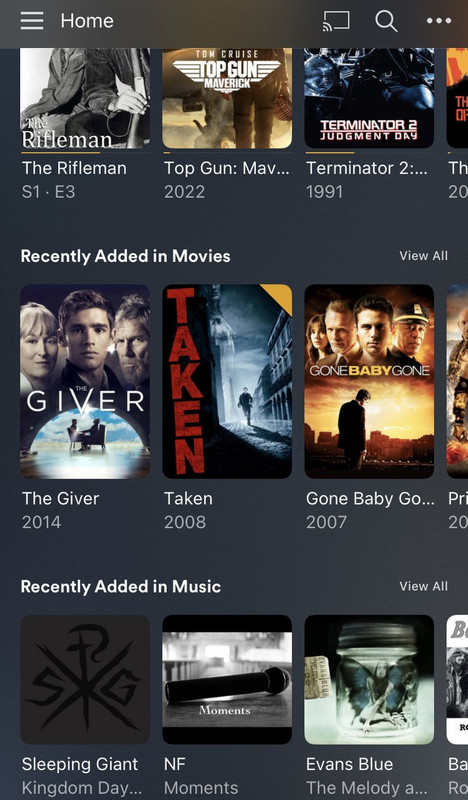View all Recently Added in Music

click(x=424, y=586)
